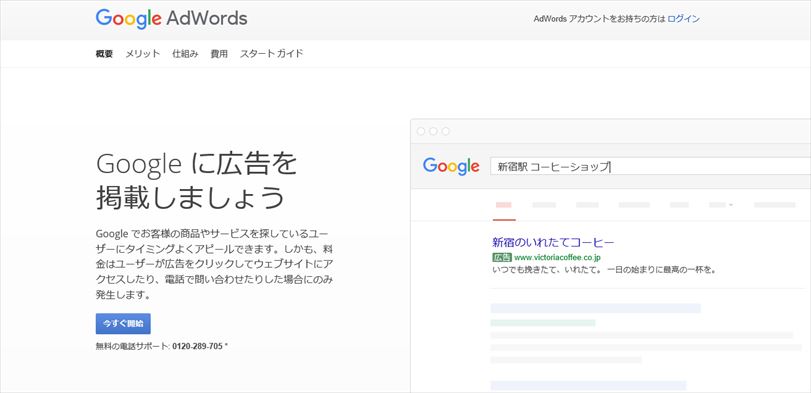The height and width of the screenshot is (393, 811).
Task: Click the AdWords アカウントをお持ちの方は text
Action: pos(599,19)
